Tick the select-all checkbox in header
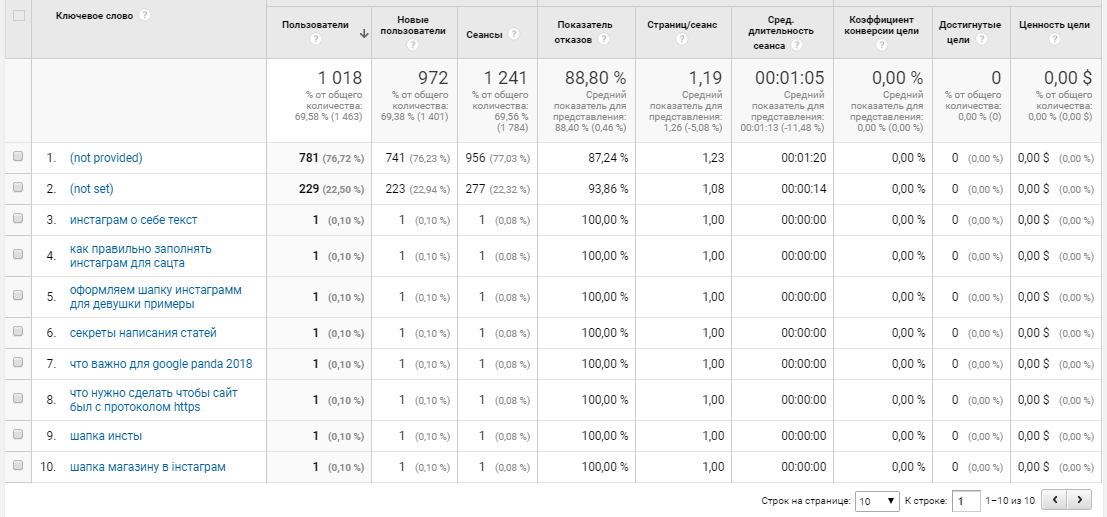Screen dimensions: 1107x517 18,16
